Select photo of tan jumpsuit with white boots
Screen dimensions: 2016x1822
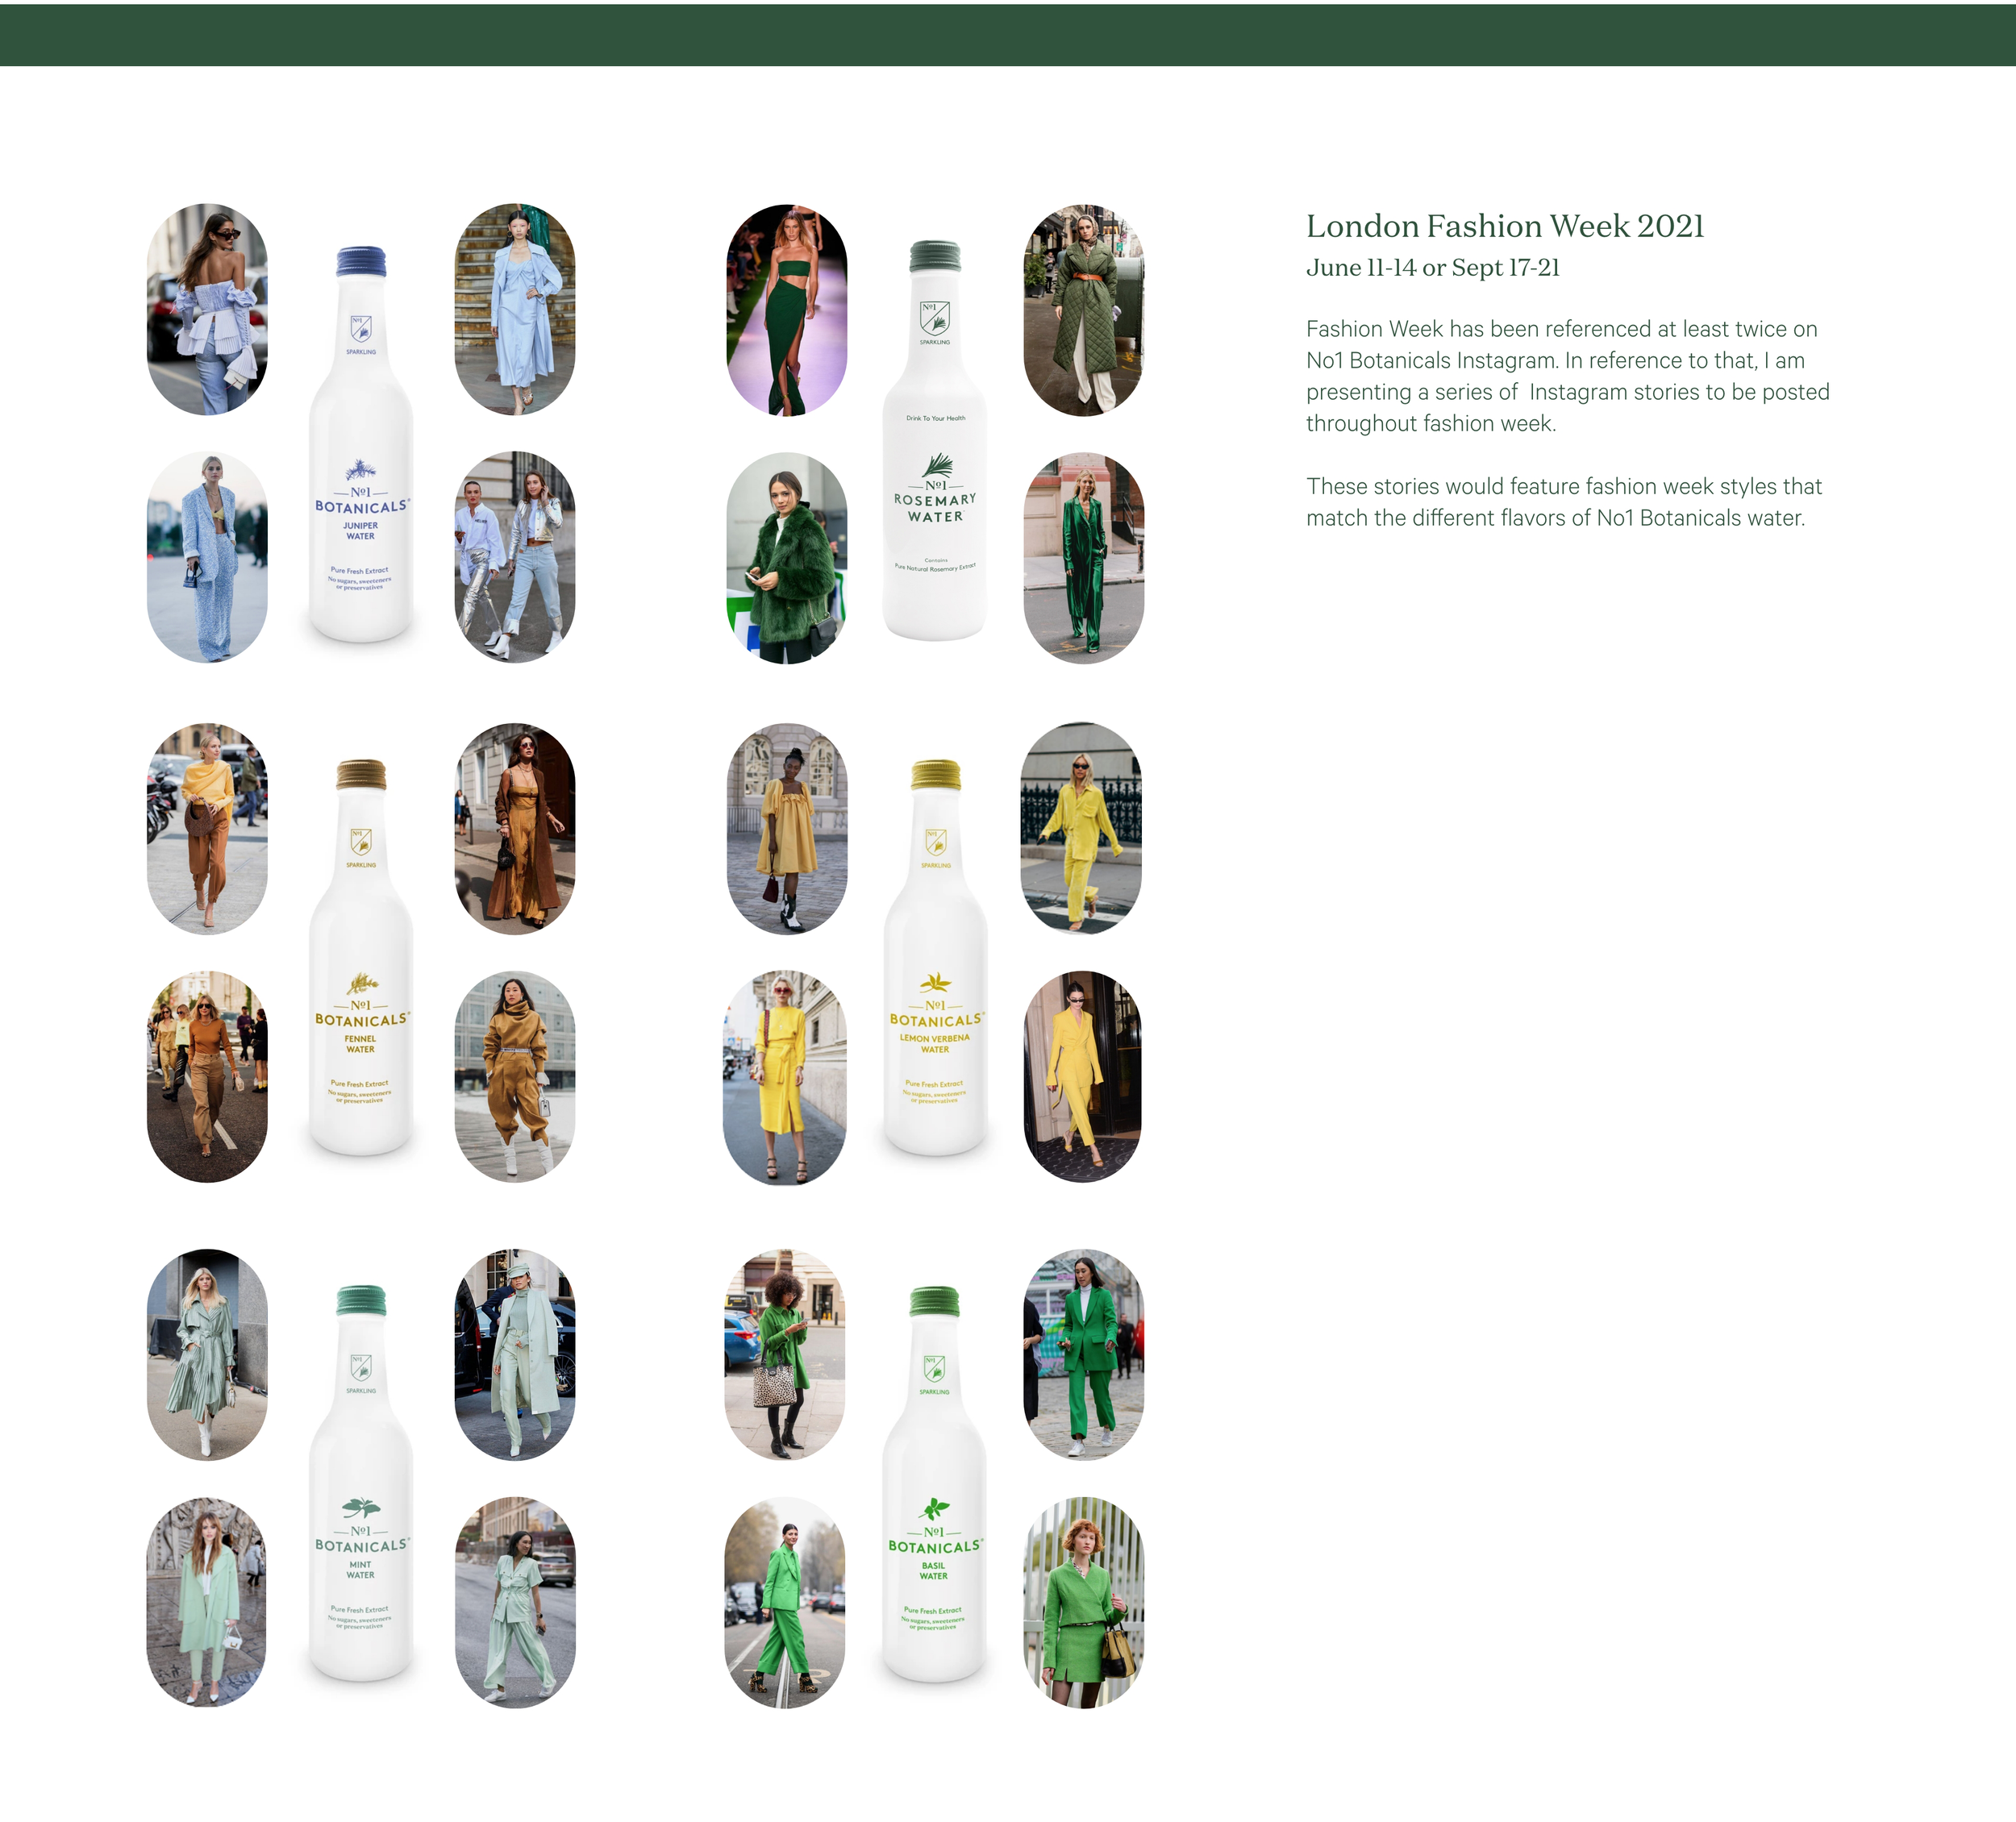click(515, 1076)
